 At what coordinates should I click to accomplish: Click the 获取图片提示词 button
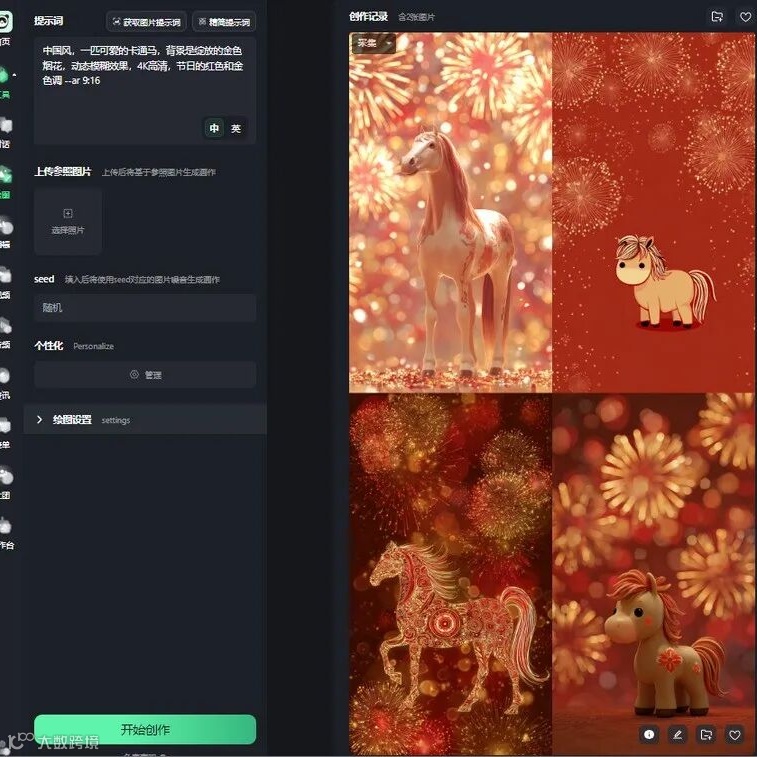coord(146,22)
